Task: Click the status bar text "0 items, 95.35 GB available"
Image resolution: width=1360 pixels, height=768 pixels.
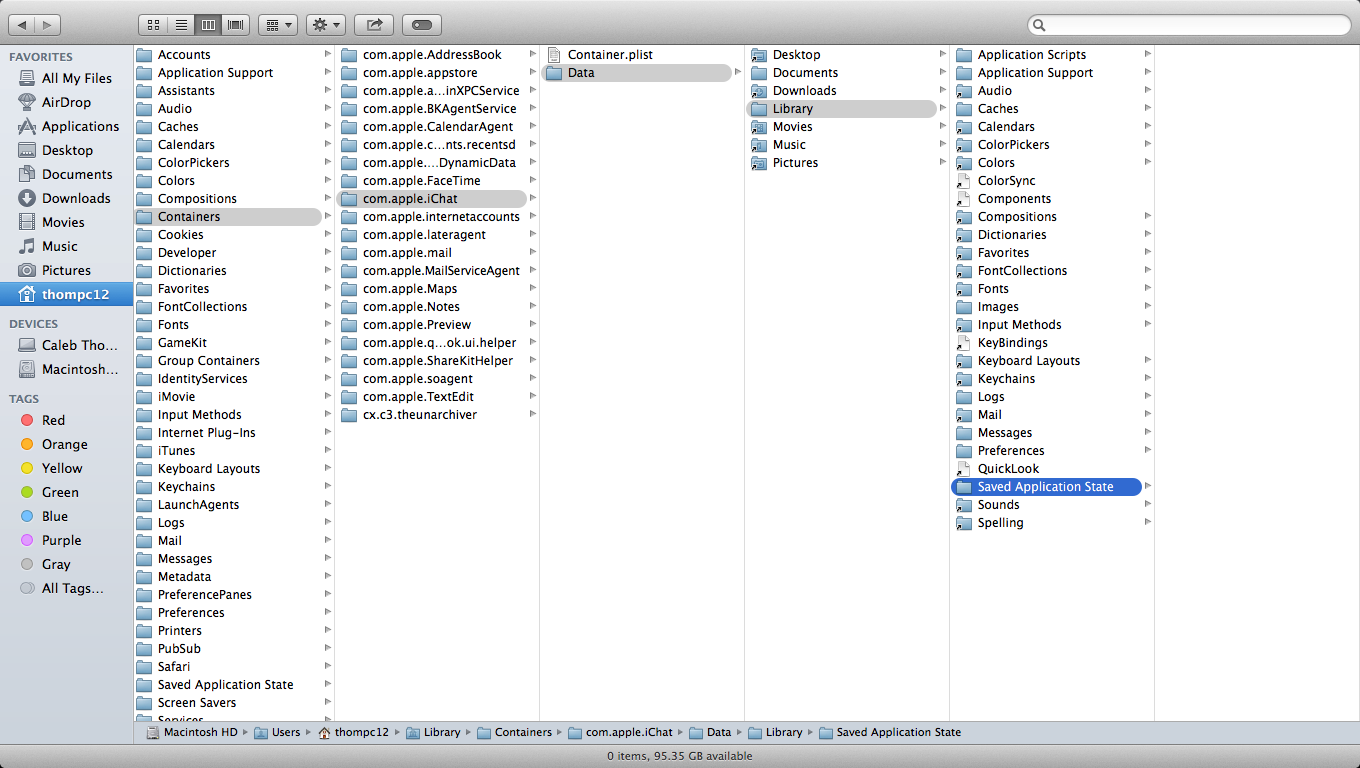Action: coord(680,756)
